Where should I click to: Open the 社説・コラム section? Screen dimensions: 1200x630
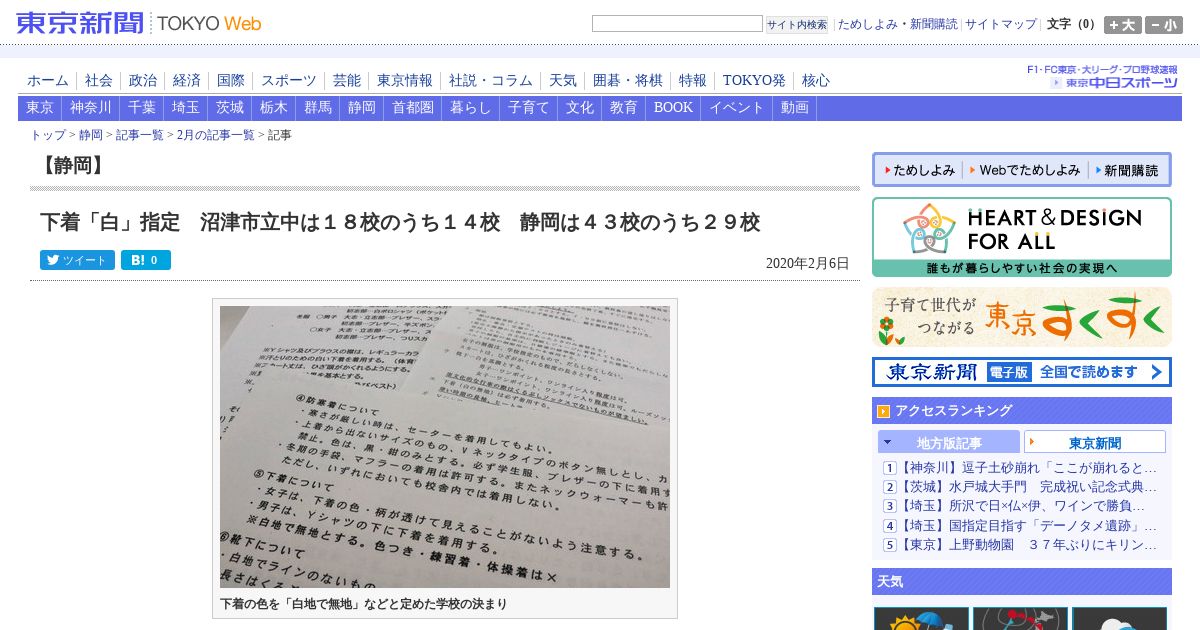tap(491, 80)
